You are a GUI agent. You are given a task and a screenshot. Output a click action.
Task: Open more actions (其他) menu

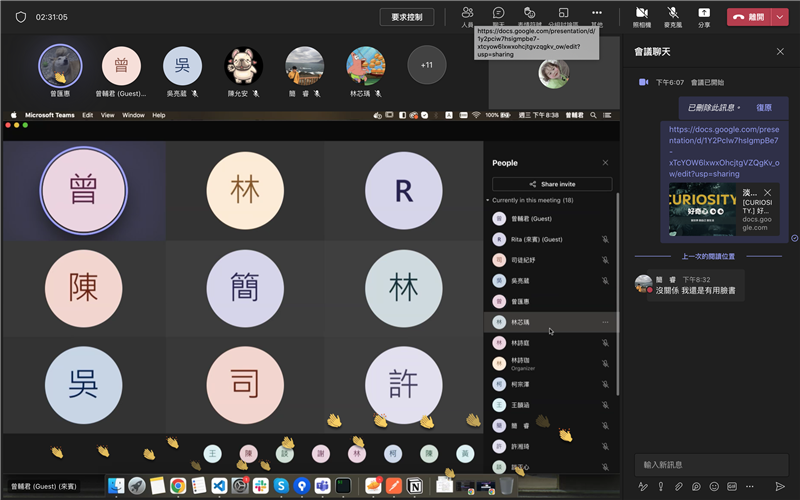click(597, 15)
